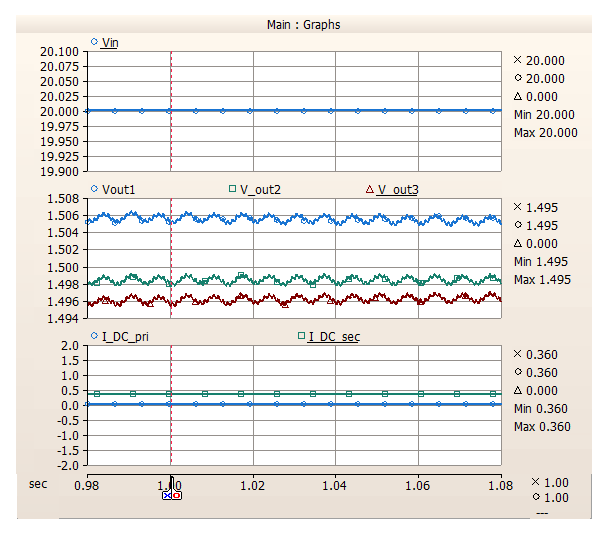The image size is (606, 534).
Task: Click the X marker handle under time axis
Action: [166, 495]
